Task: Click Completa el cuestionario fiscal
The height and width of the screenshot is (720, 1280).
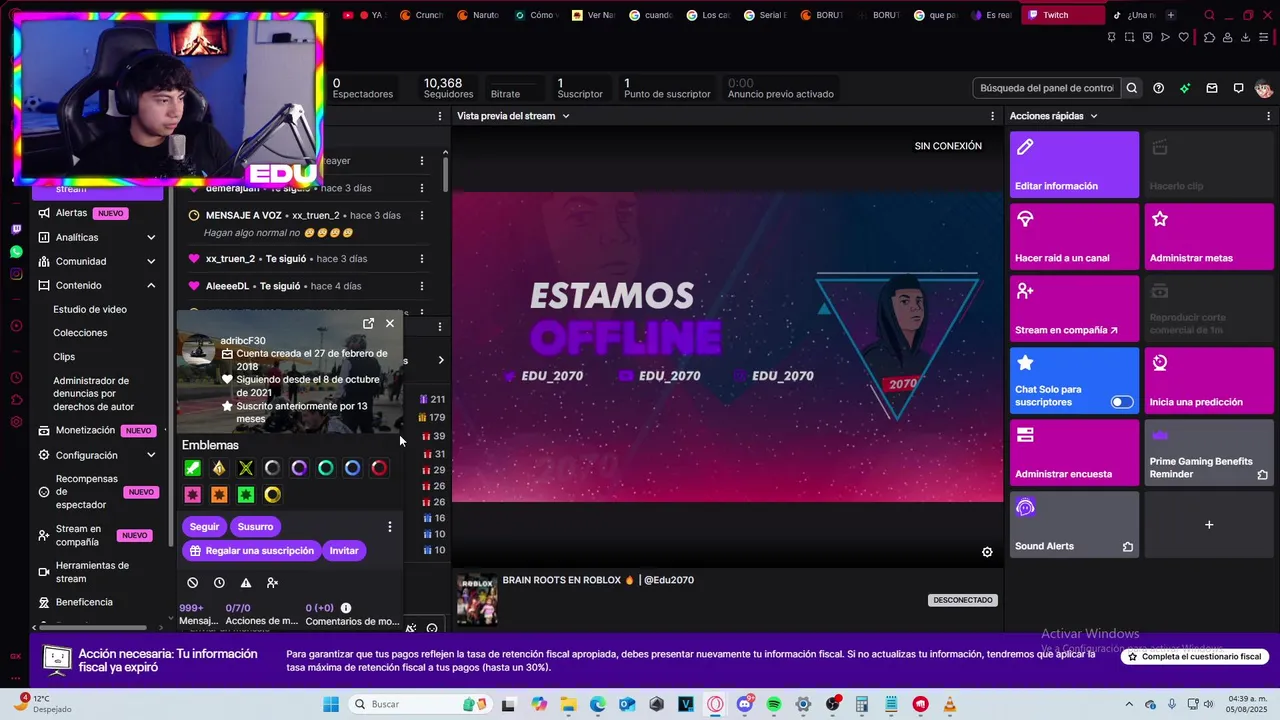Action: (1195, 657)
